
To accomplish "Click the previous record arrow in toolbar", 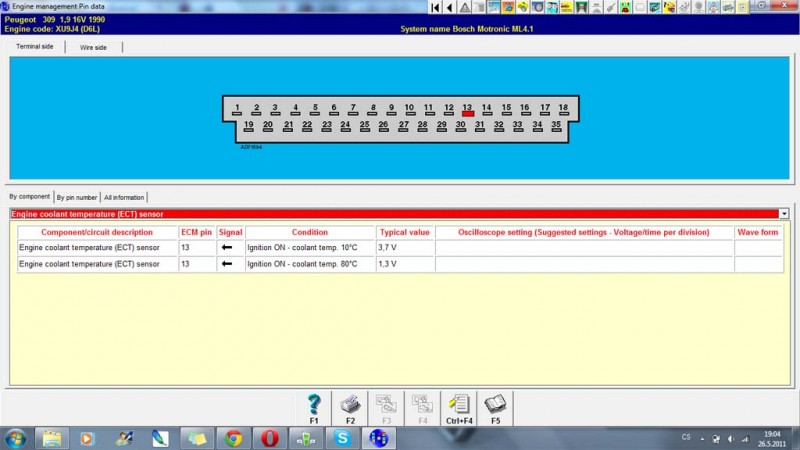I will coord(450,7).
